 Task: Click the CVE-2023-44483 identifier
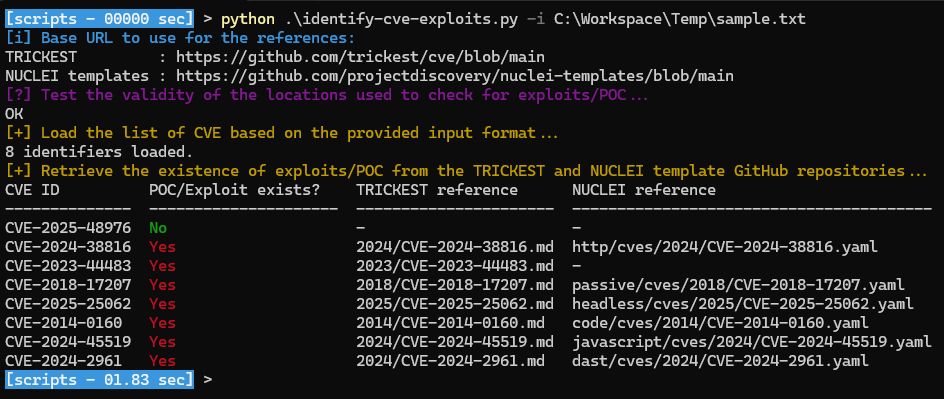click(68, 266)
